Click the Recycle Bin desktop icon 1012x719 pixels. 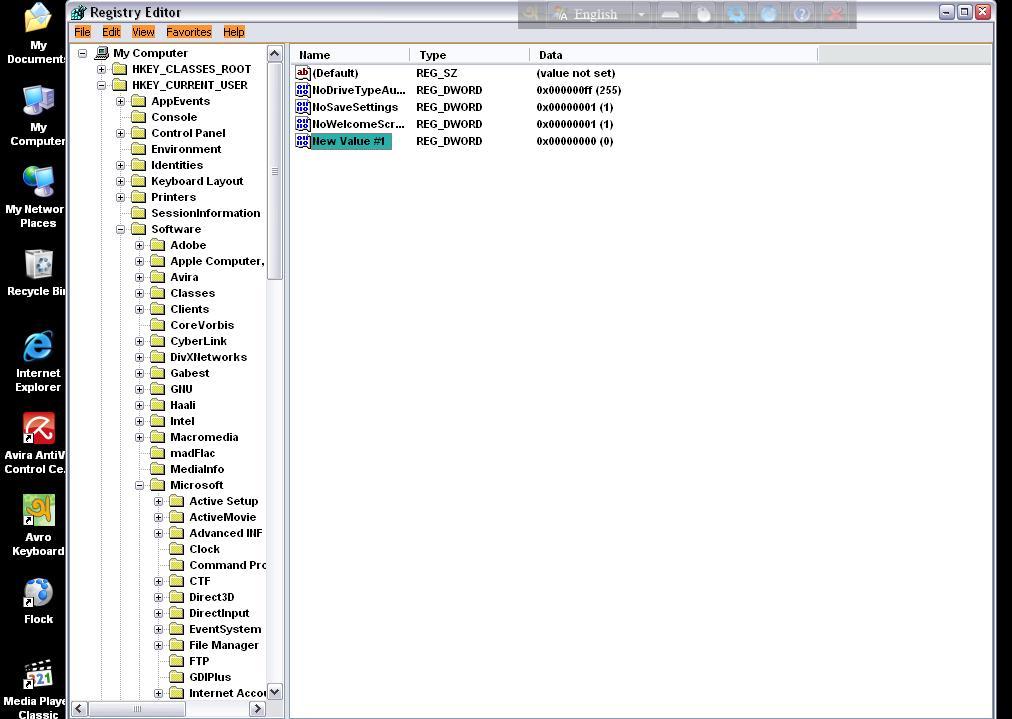click(x=38, y=265)
